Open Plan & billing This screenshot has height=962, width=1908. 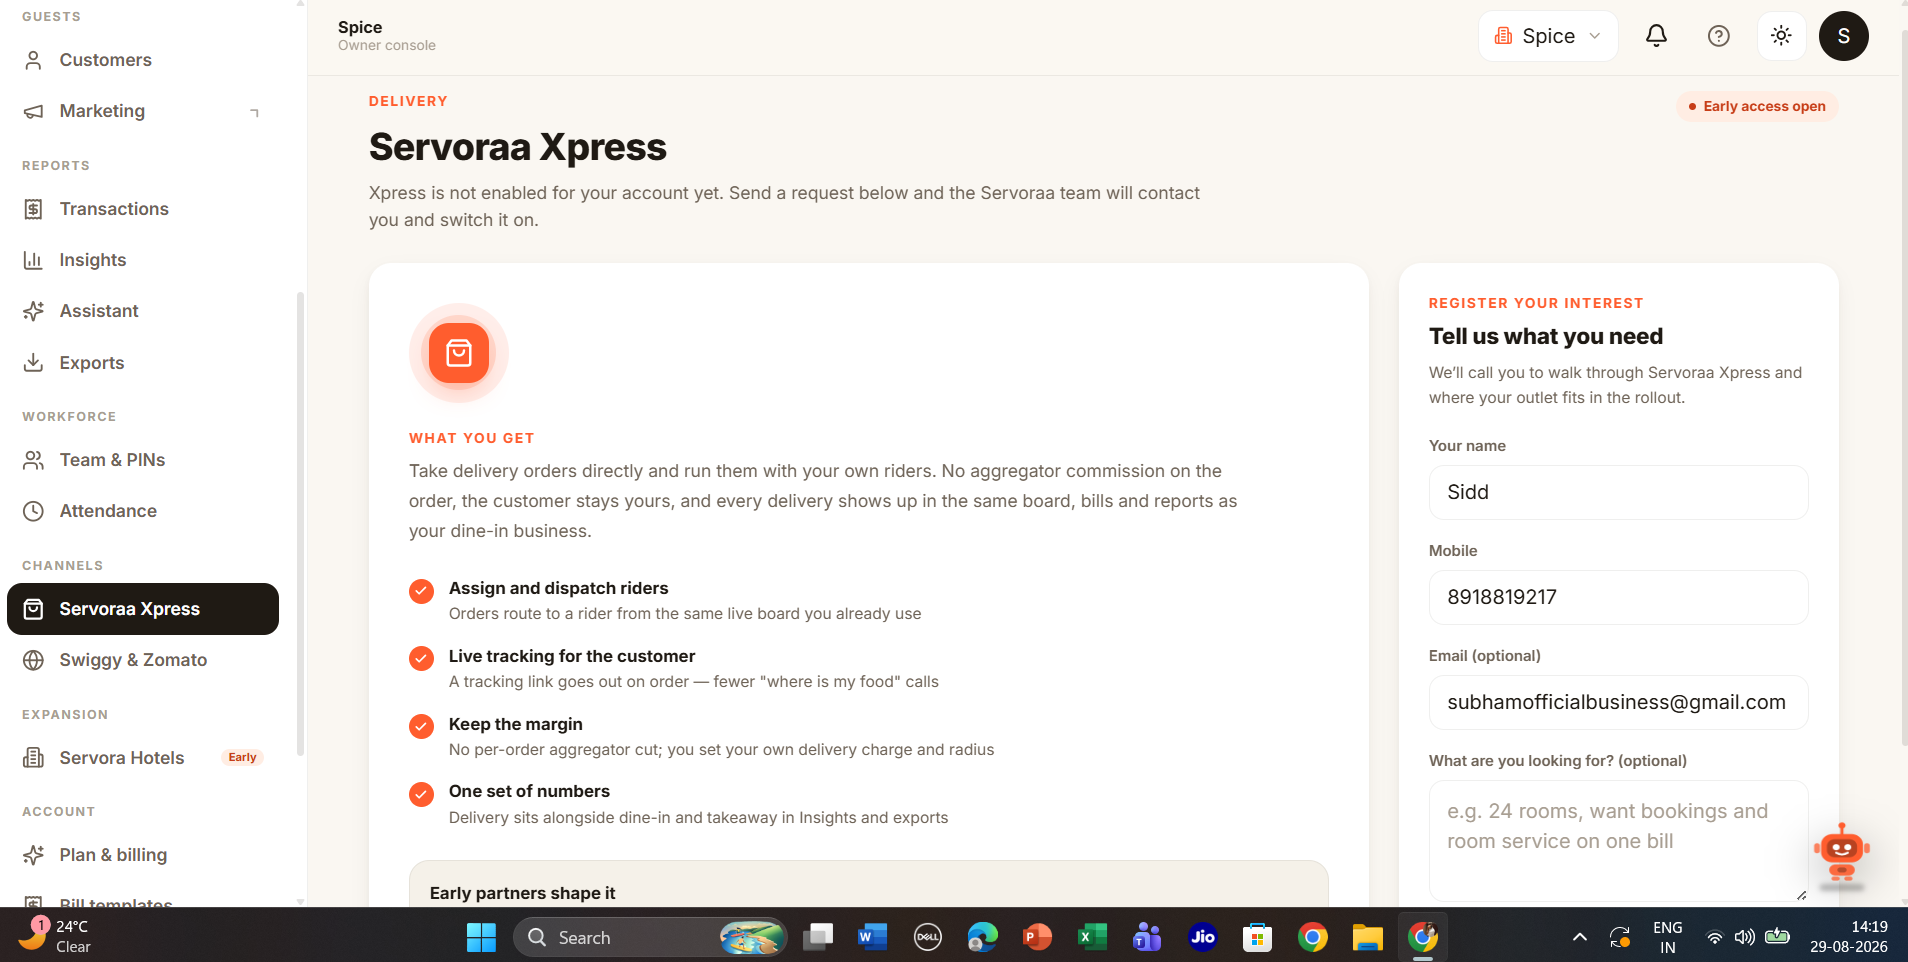pos(143,855)
